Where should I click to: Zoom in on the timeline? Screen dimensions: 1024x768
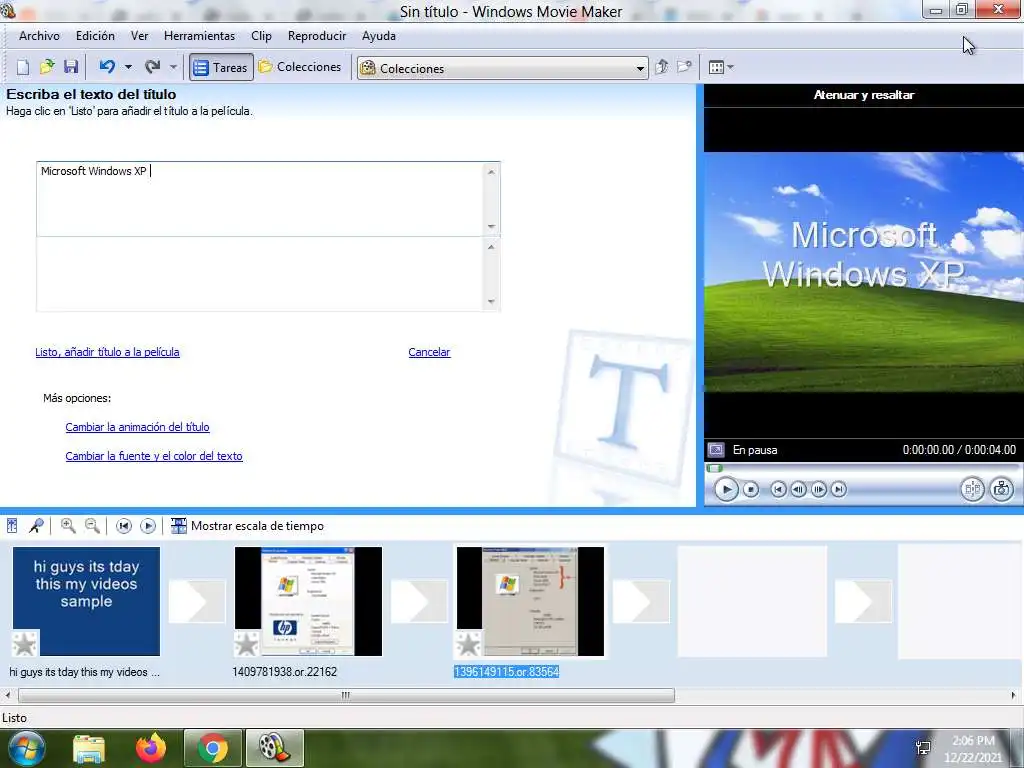(68, 526)
